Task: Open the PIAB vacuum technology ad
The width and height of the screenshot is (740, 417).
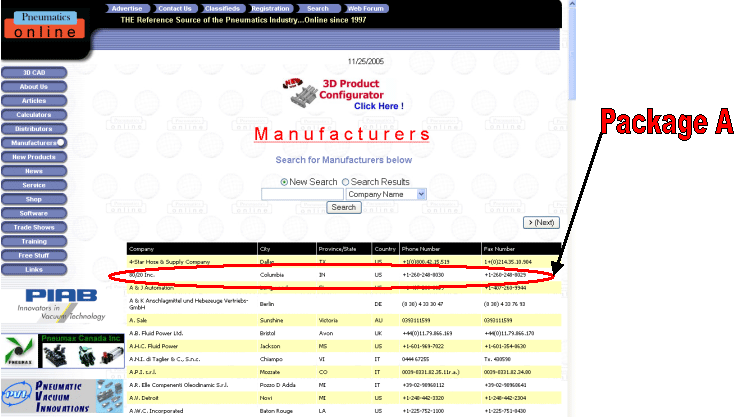Action: click(61, 305)
